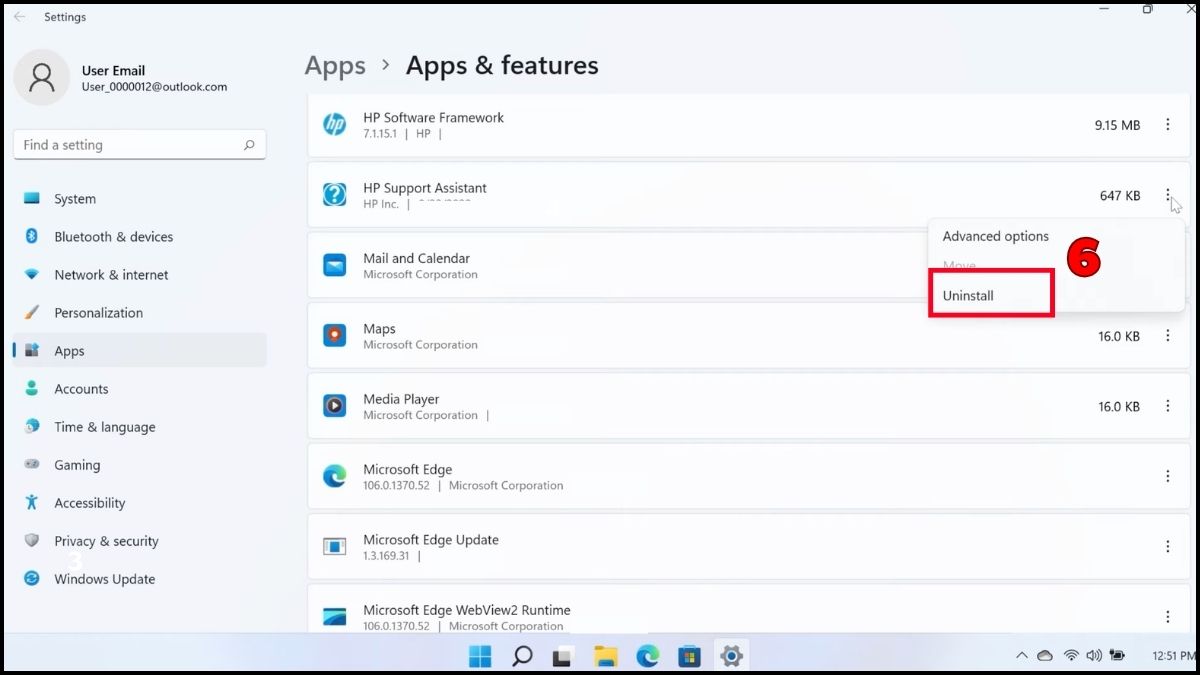The width and height of the screenshot is (1200, 675).
Task: Click the Microsoft Edge app icon in list
Action: 334,476
